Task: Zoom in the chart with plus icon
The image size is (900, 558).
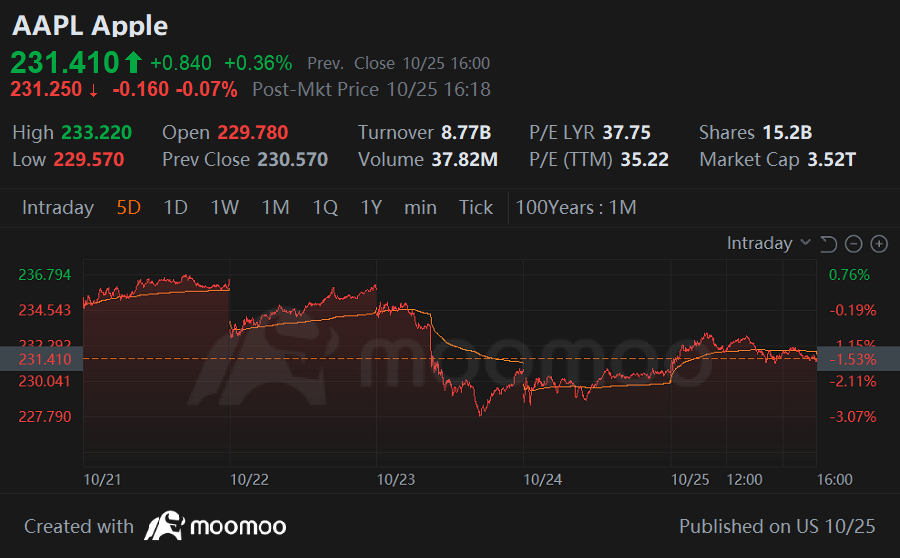Action: coord(879,244)
